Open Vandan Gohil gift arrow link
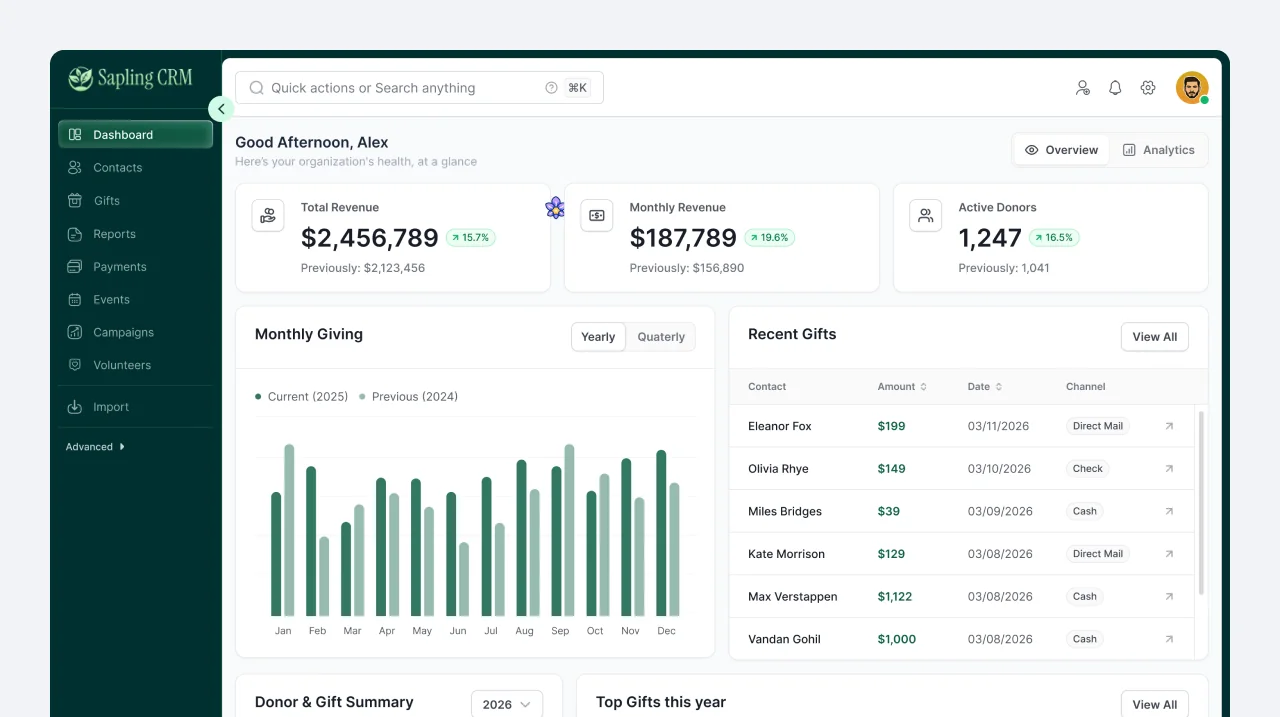 coord(1169,639)
